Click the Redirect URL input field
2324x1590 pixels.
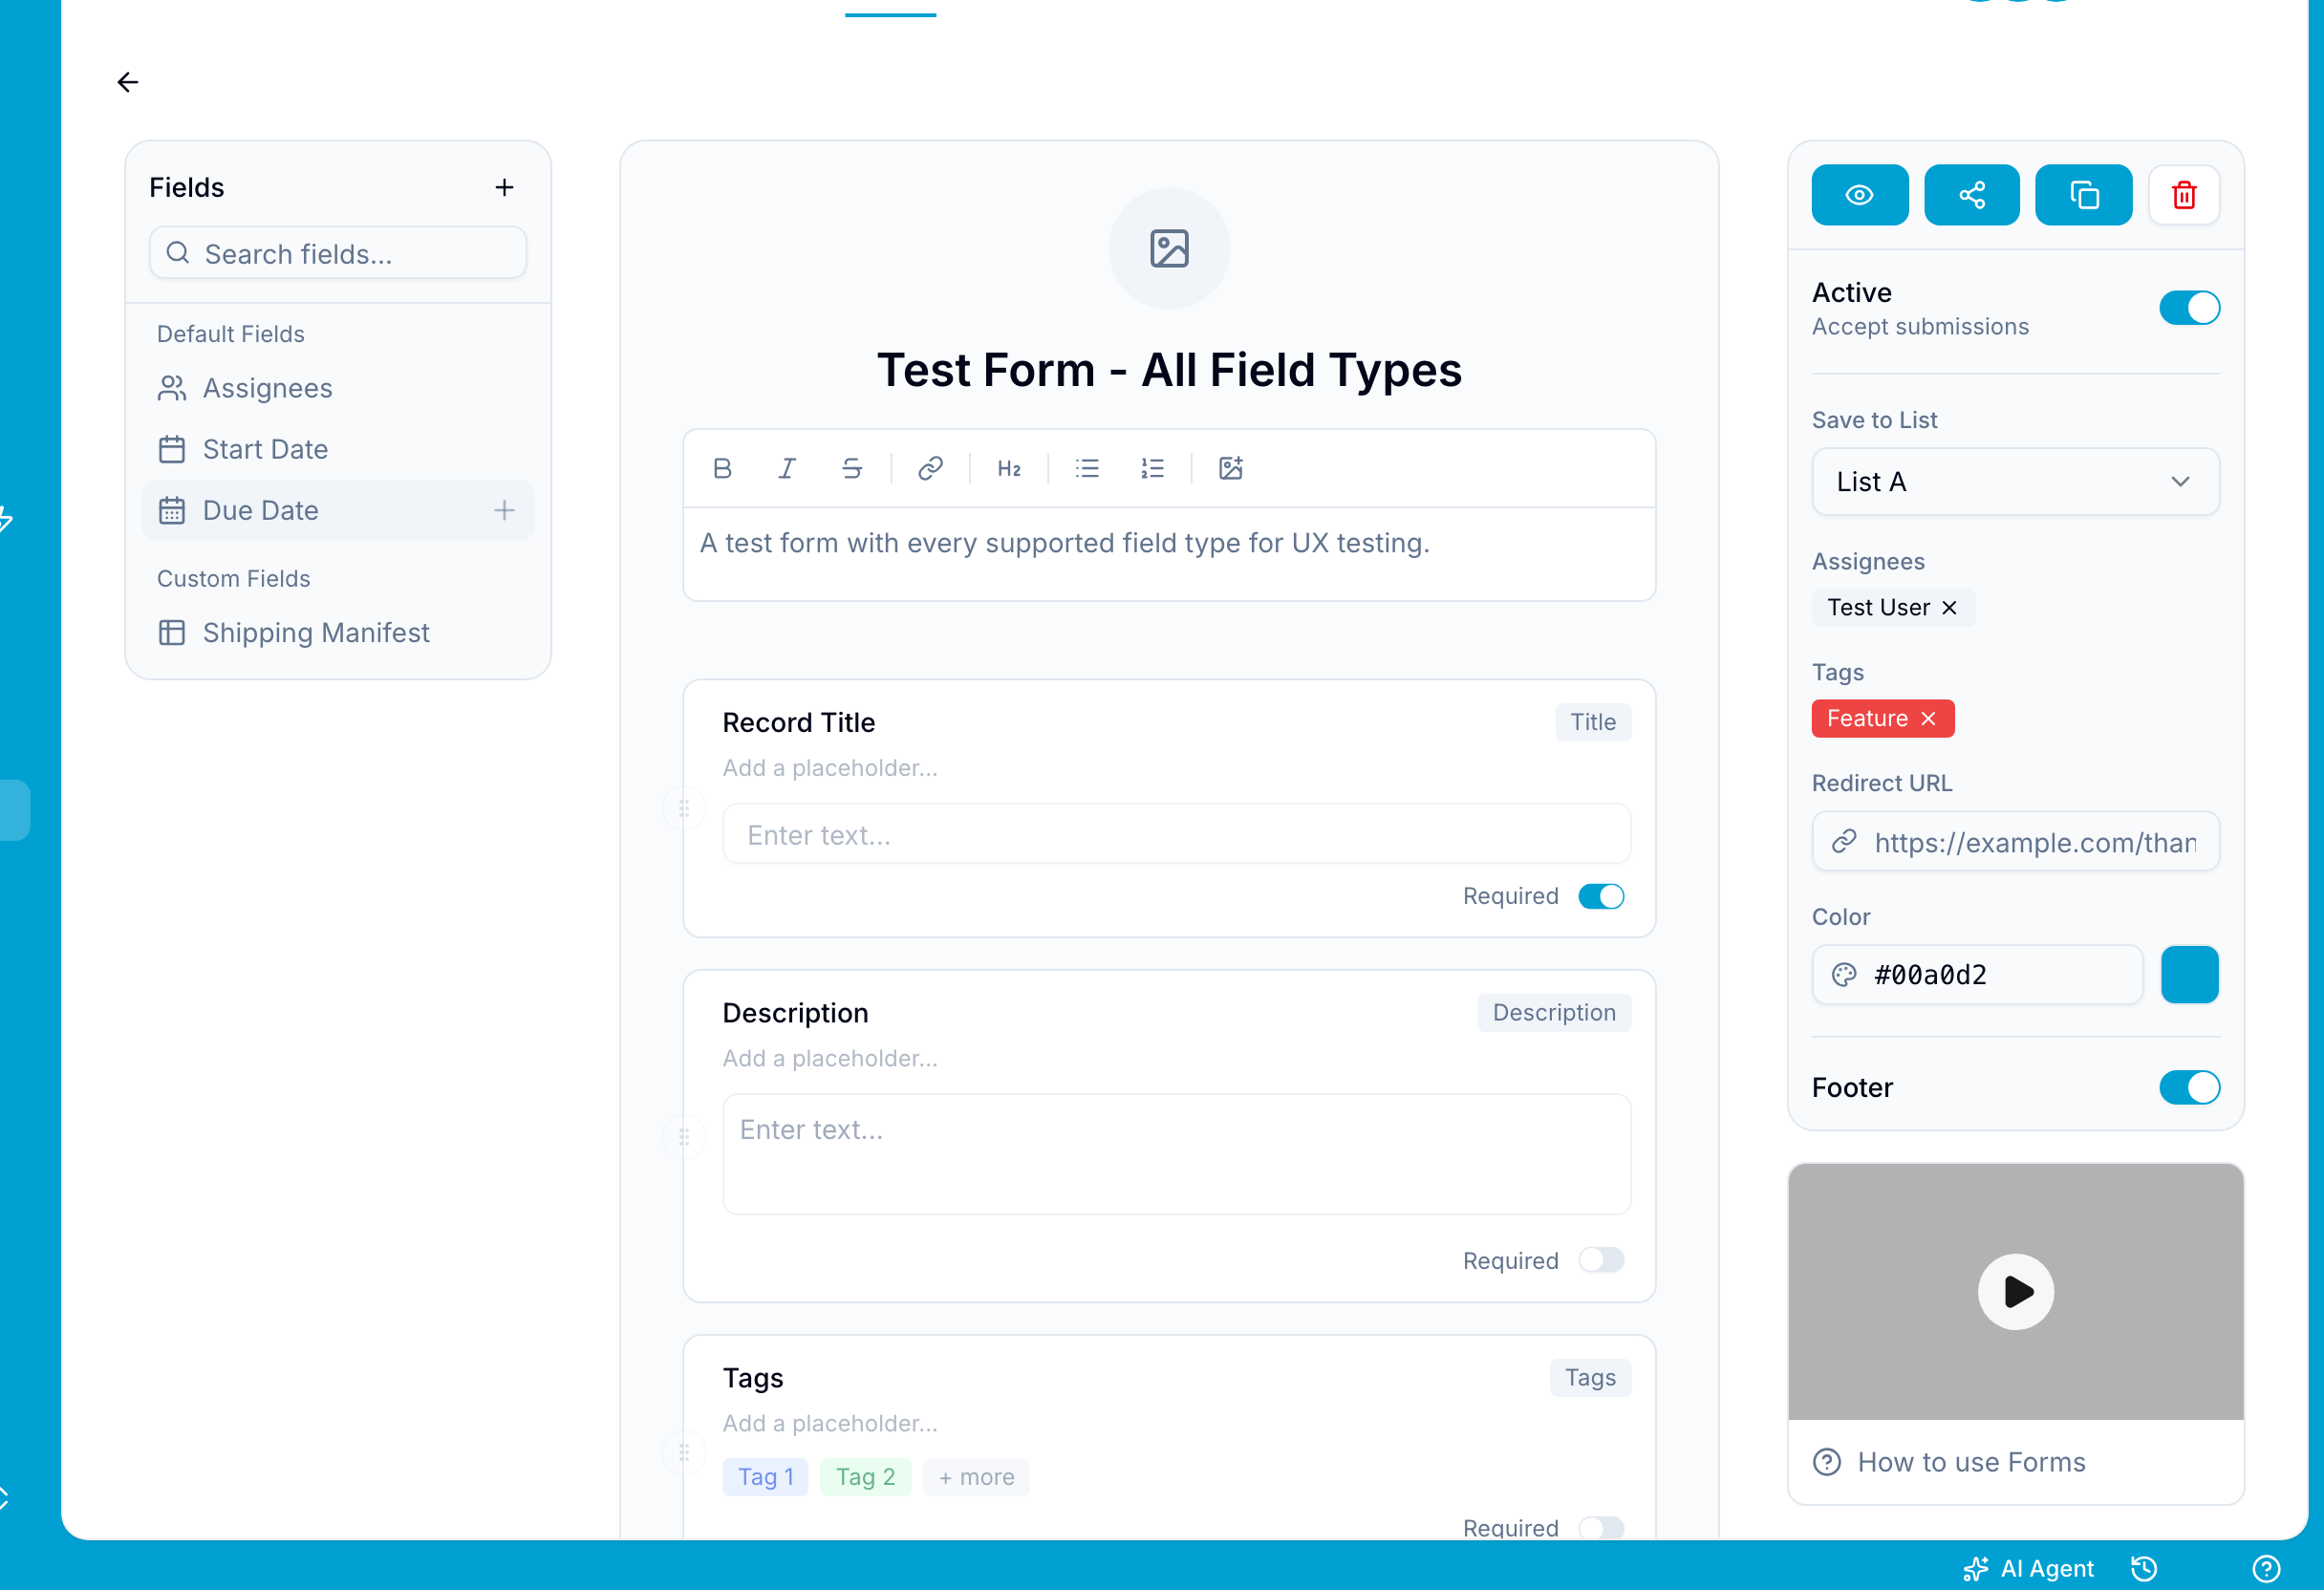[x=2015, y=842]
